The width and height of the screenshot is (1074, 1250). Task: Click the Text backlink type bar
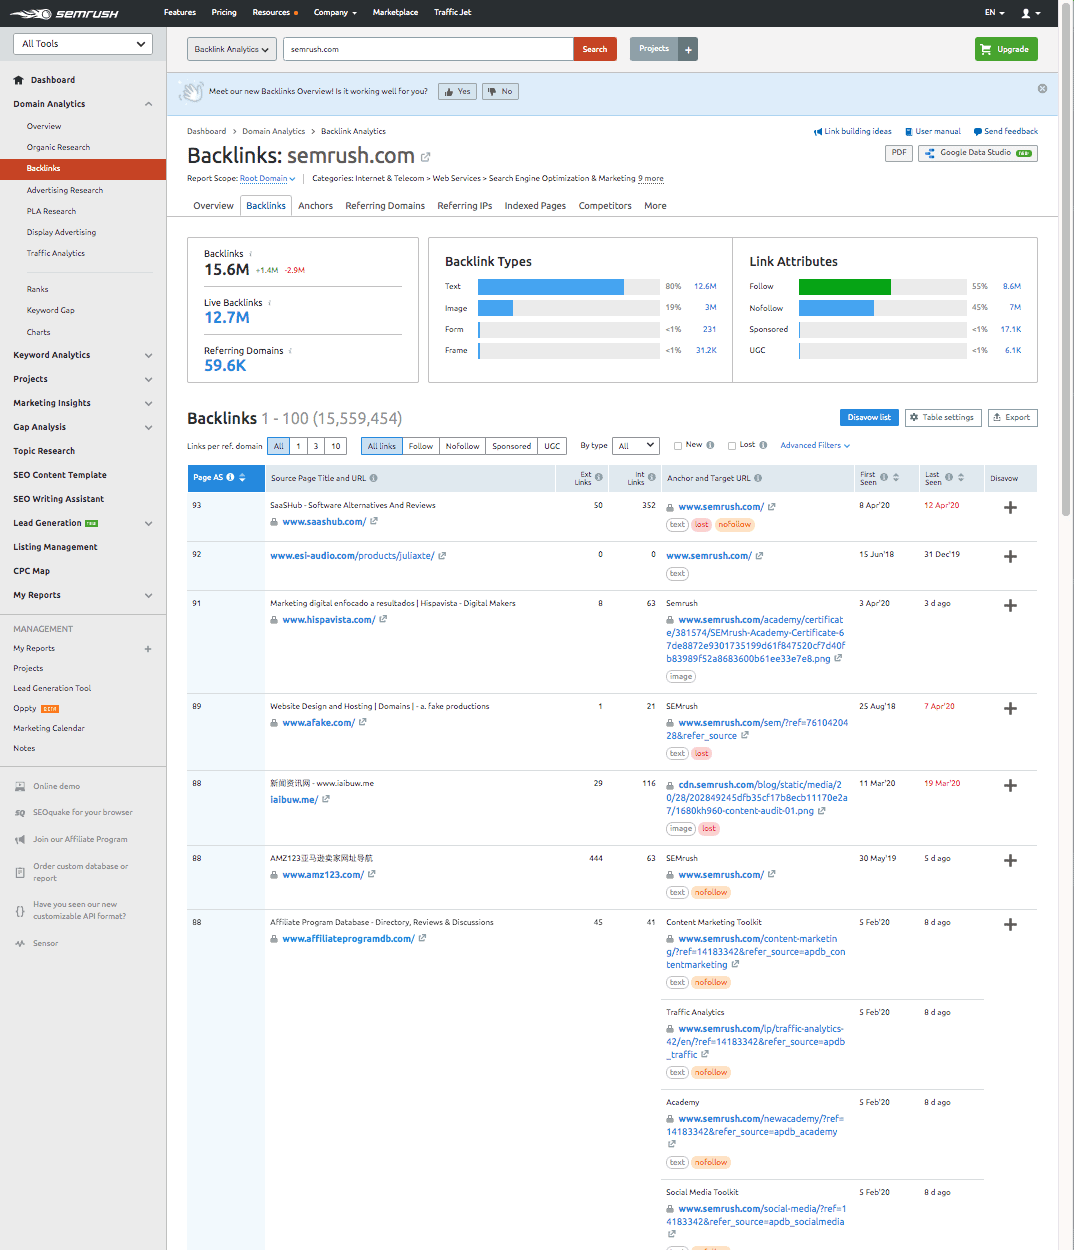[x=551, y=287]
